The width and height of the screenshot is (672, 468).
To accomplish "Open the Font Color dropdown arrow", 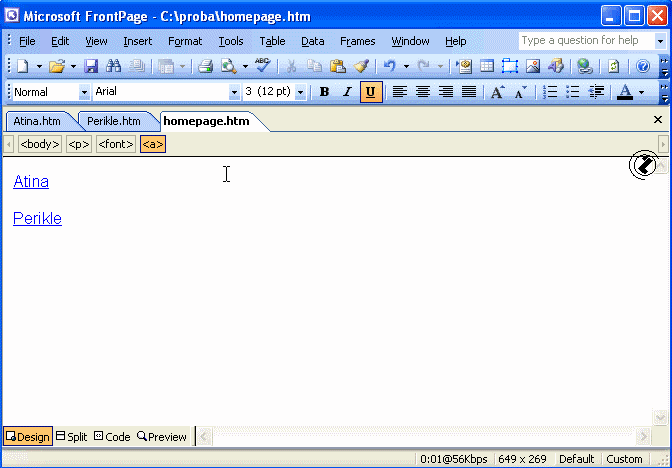I will pos(642,92).
